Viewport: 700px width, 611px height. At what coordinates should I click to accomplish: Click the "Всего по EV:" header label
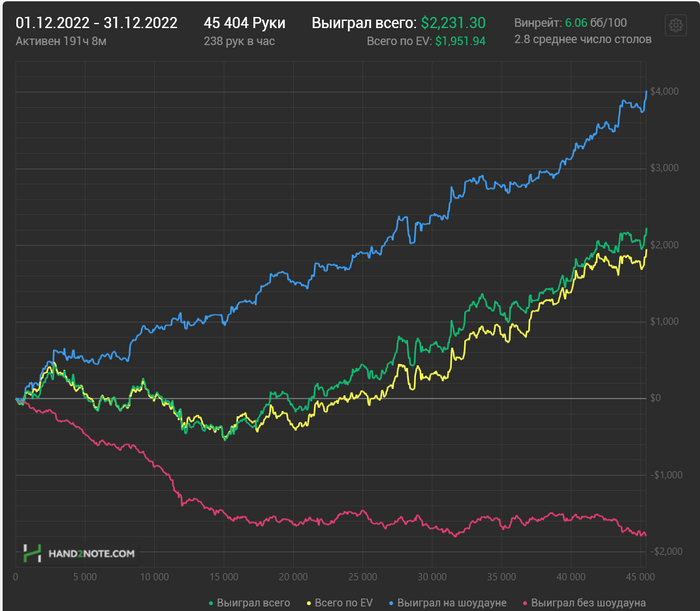point(399,41)
